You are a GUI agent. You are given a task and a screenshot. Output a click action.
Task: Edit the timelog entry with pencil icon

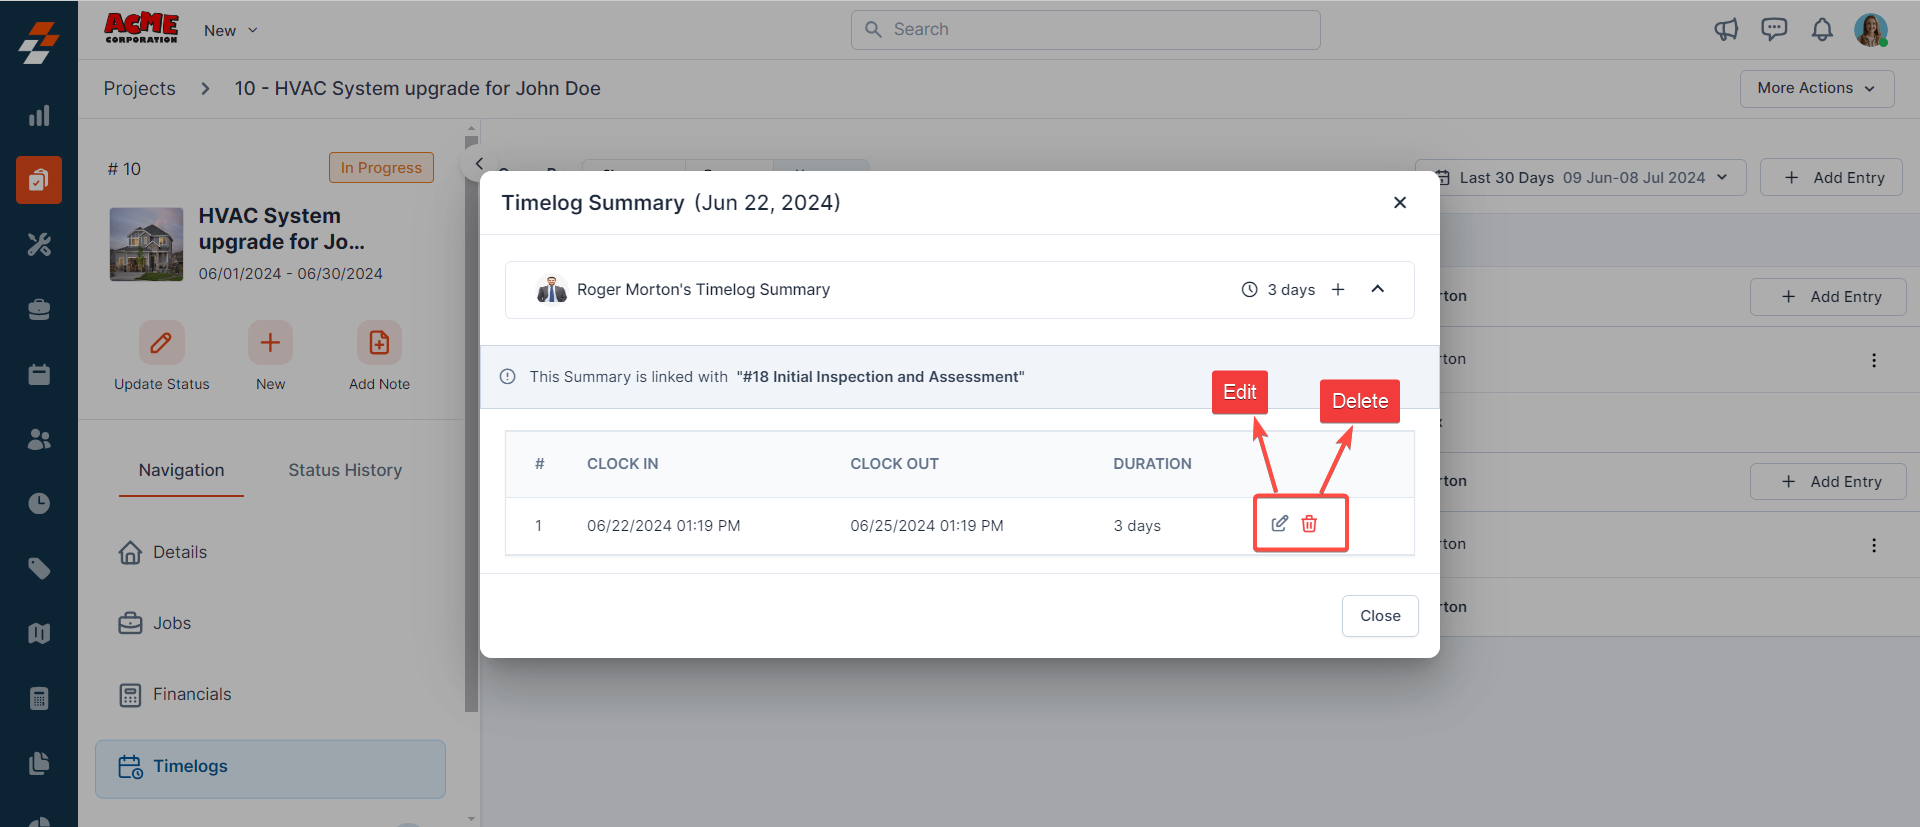(1279, 524)
